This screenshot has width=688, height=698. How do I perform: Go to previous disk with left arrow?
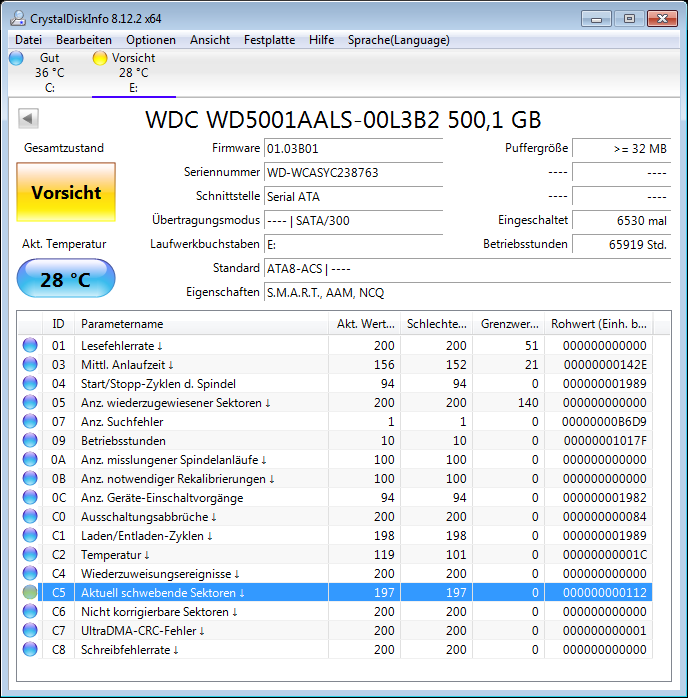(x=28, y=118)
